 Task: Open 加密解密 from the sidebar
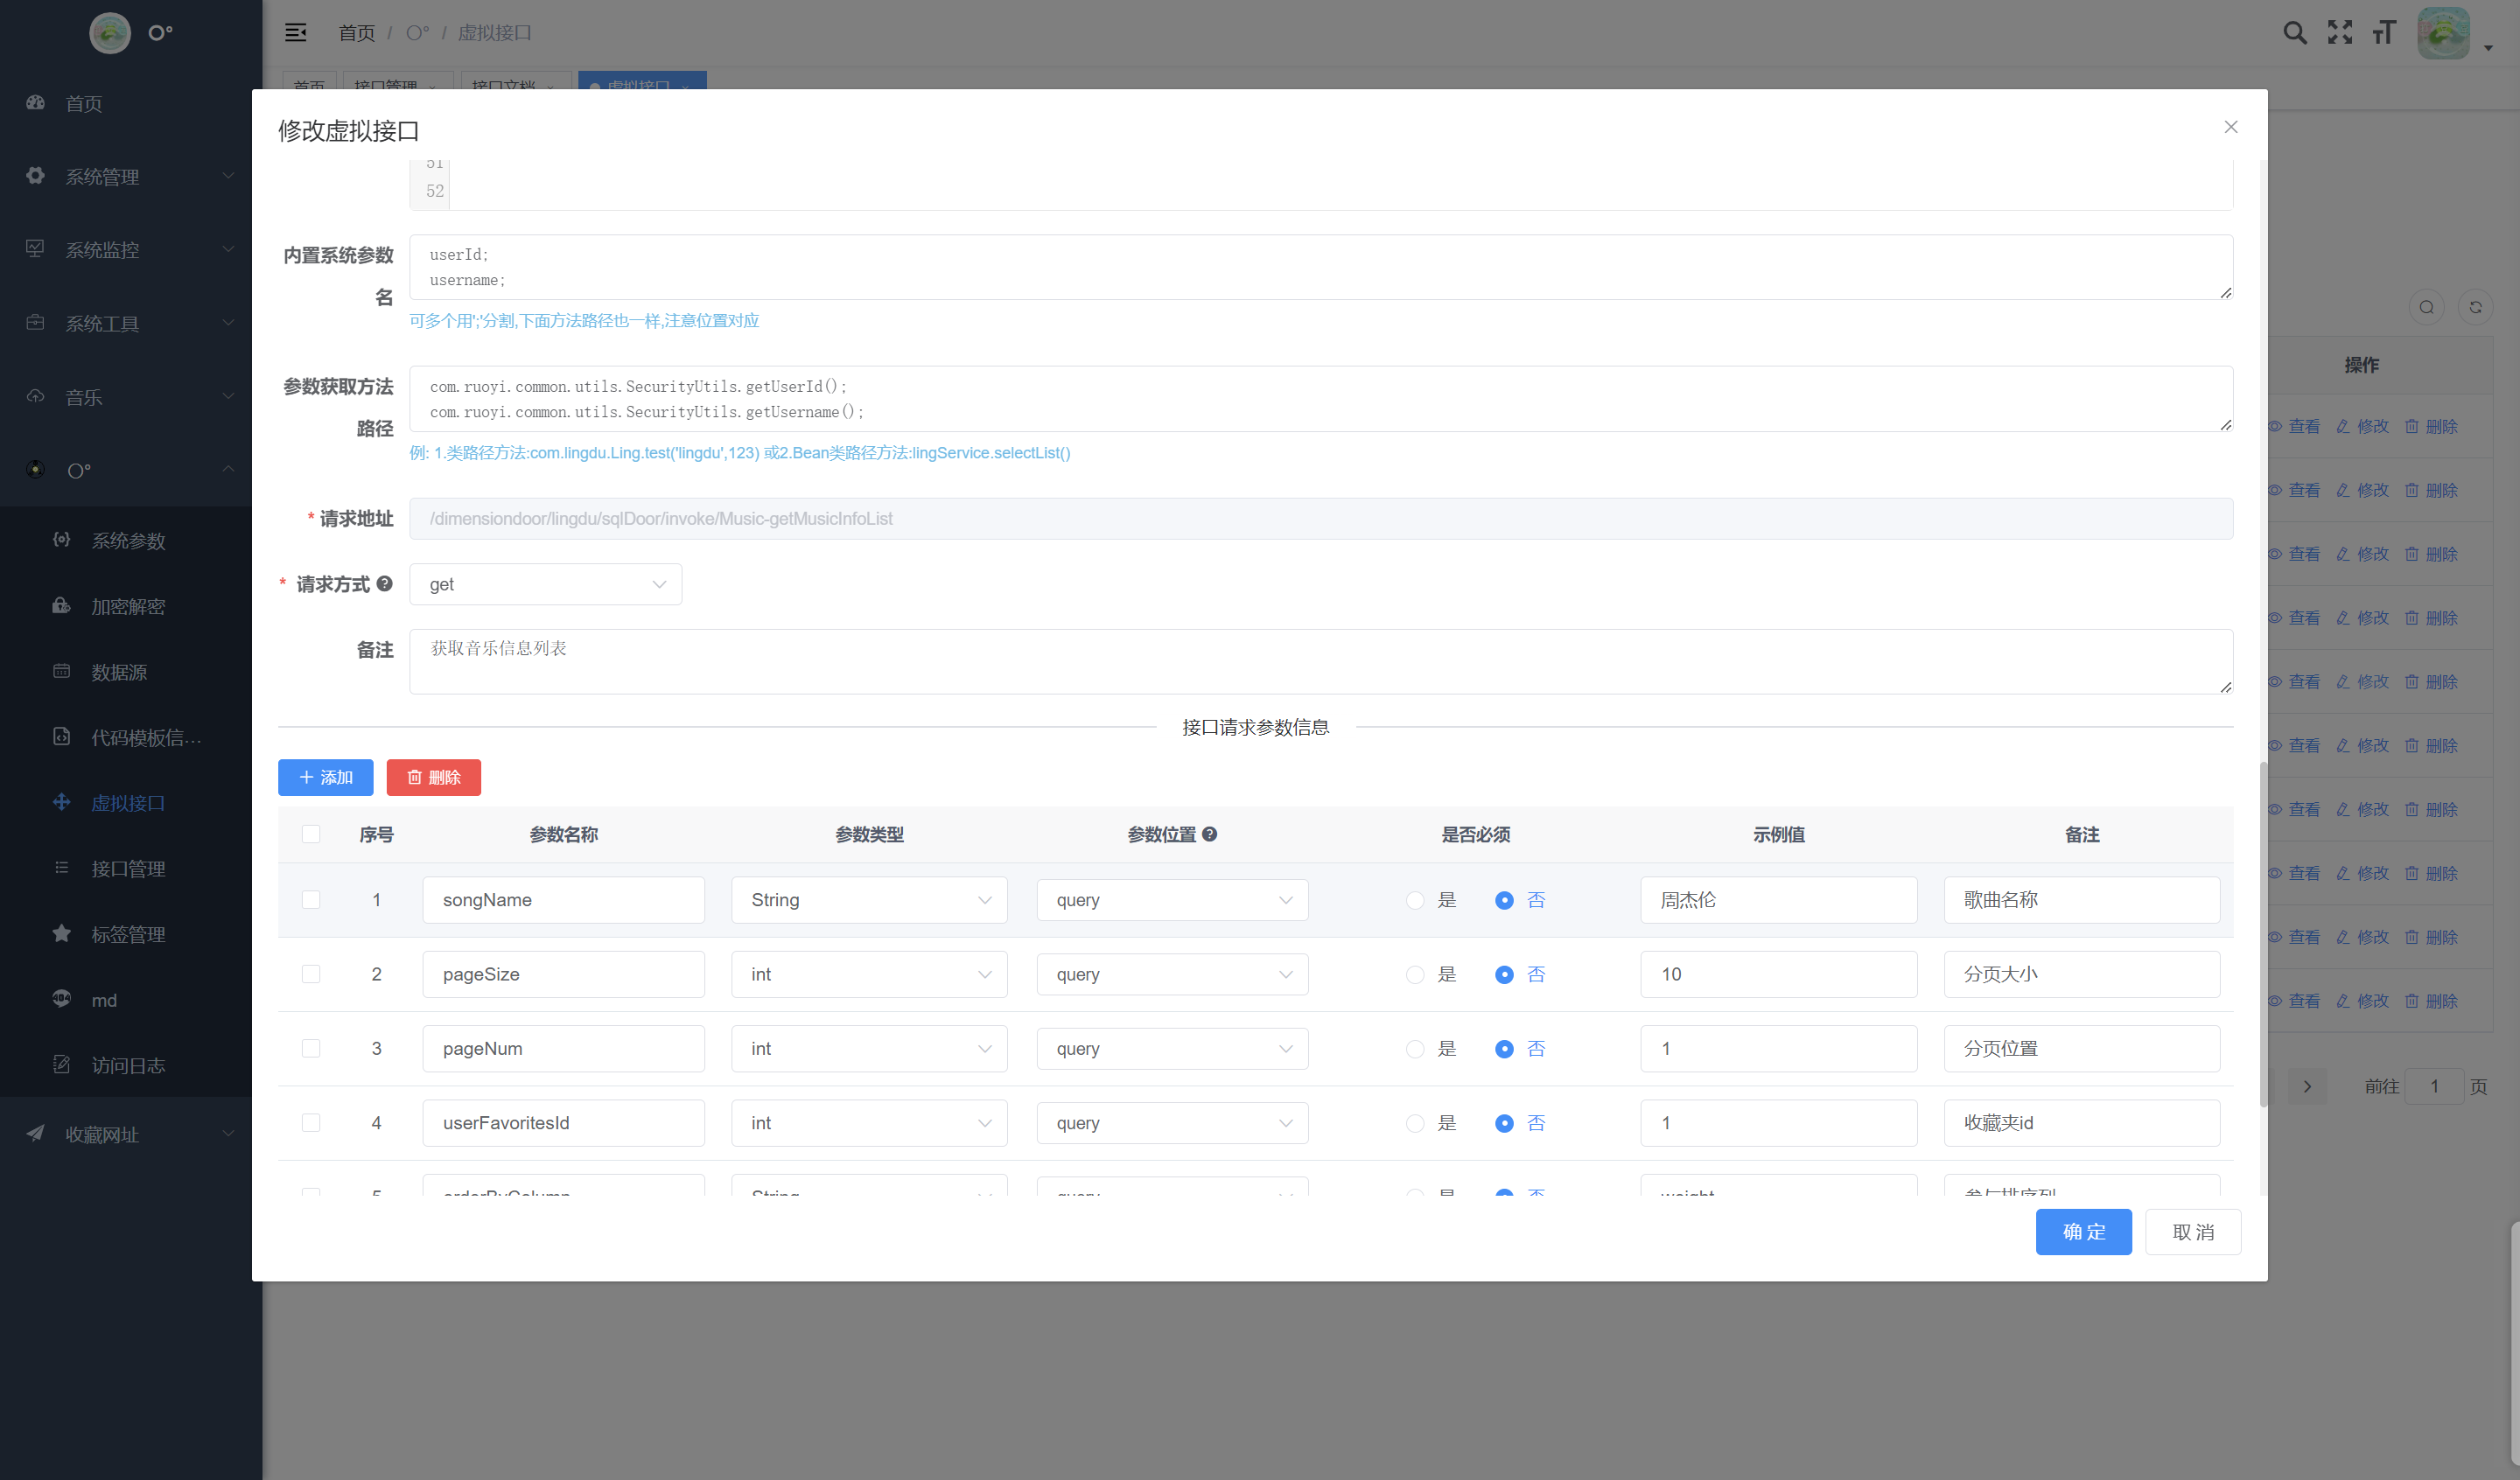pyautogui.click(x=128, y=606)
